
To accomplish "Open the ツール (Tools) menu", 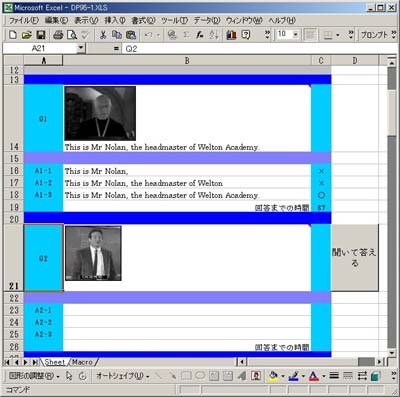I will pyautogui.click(x=175, y=20).
